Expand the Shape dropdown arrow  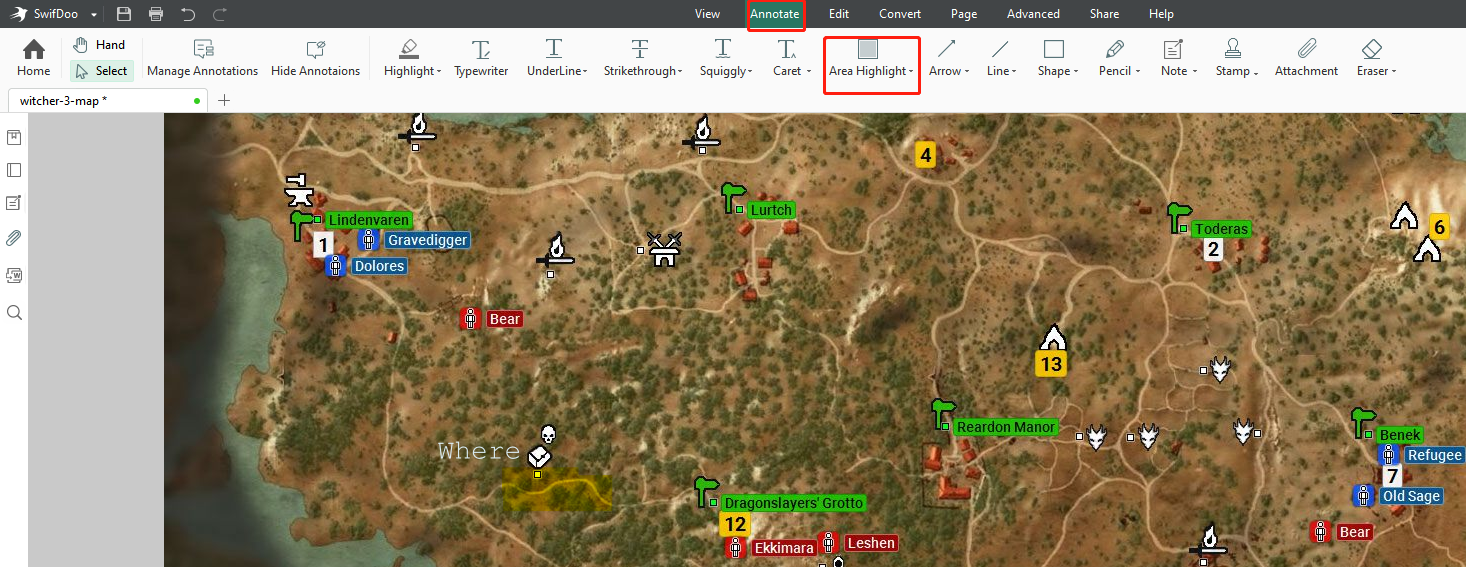pos(1076,72)
